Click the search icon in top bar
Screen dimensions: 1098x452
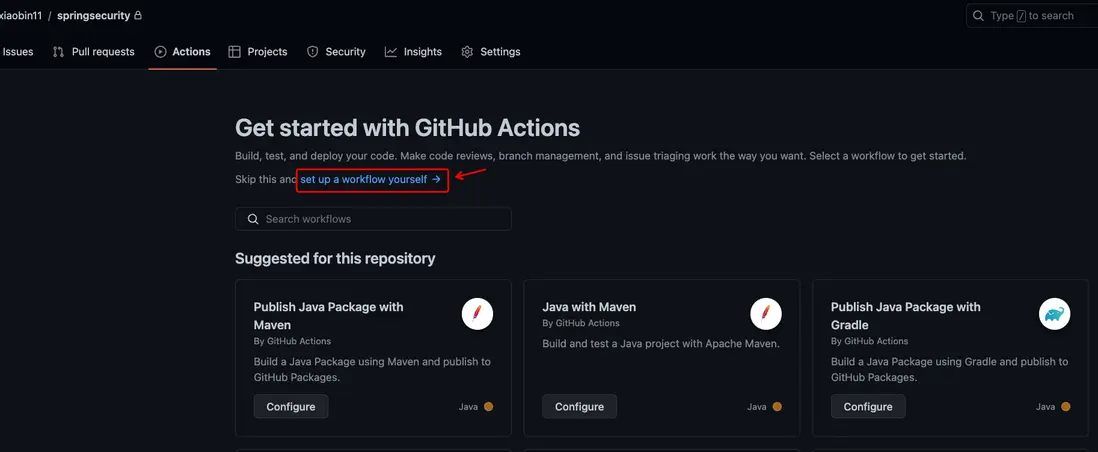pyautogui.click(x=978, y=16)
